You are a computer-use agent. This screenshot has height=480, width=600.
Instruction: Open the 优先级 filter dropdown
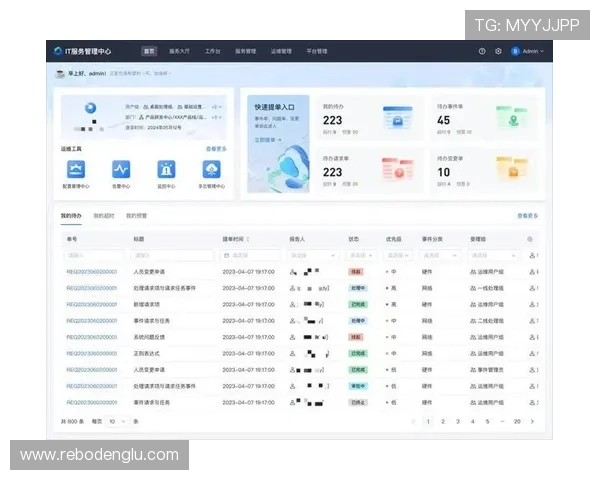(398, 255)
